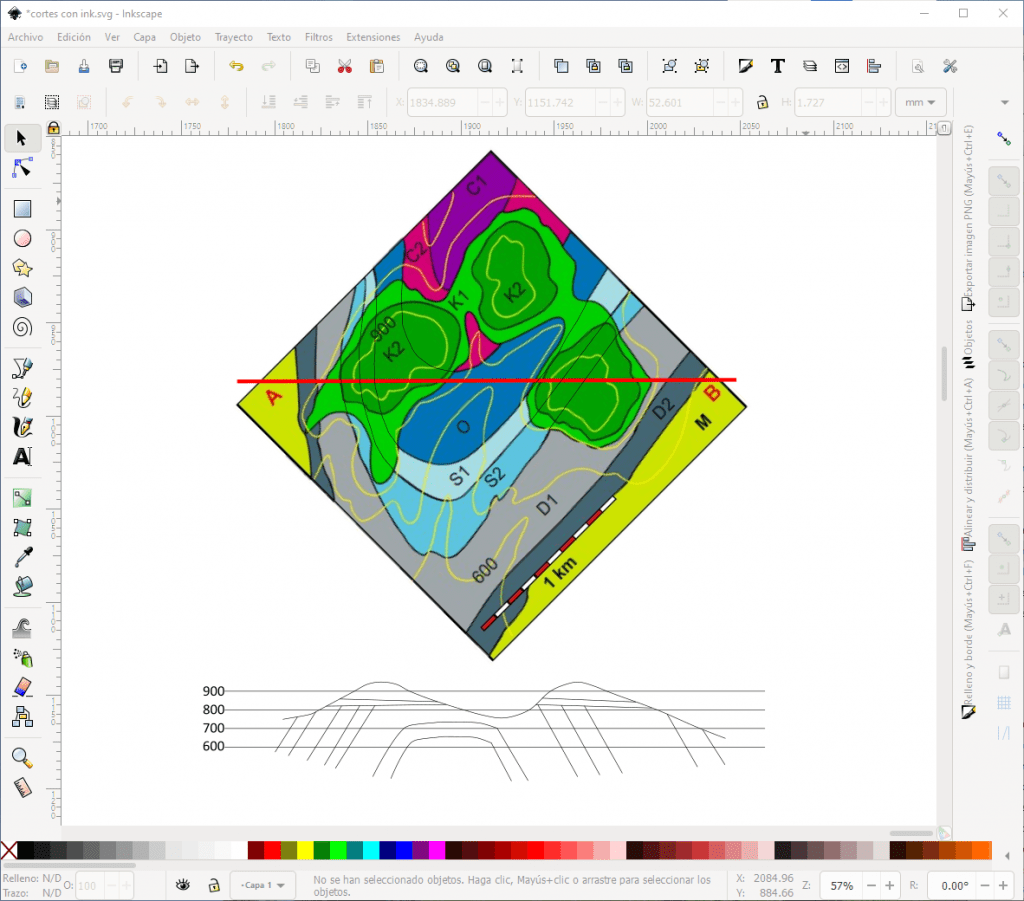The height and width of the screenshot is (901, 1024).
Task: Open the Exportar imagen PNG panel tab
Action: [x=968, y=217]
